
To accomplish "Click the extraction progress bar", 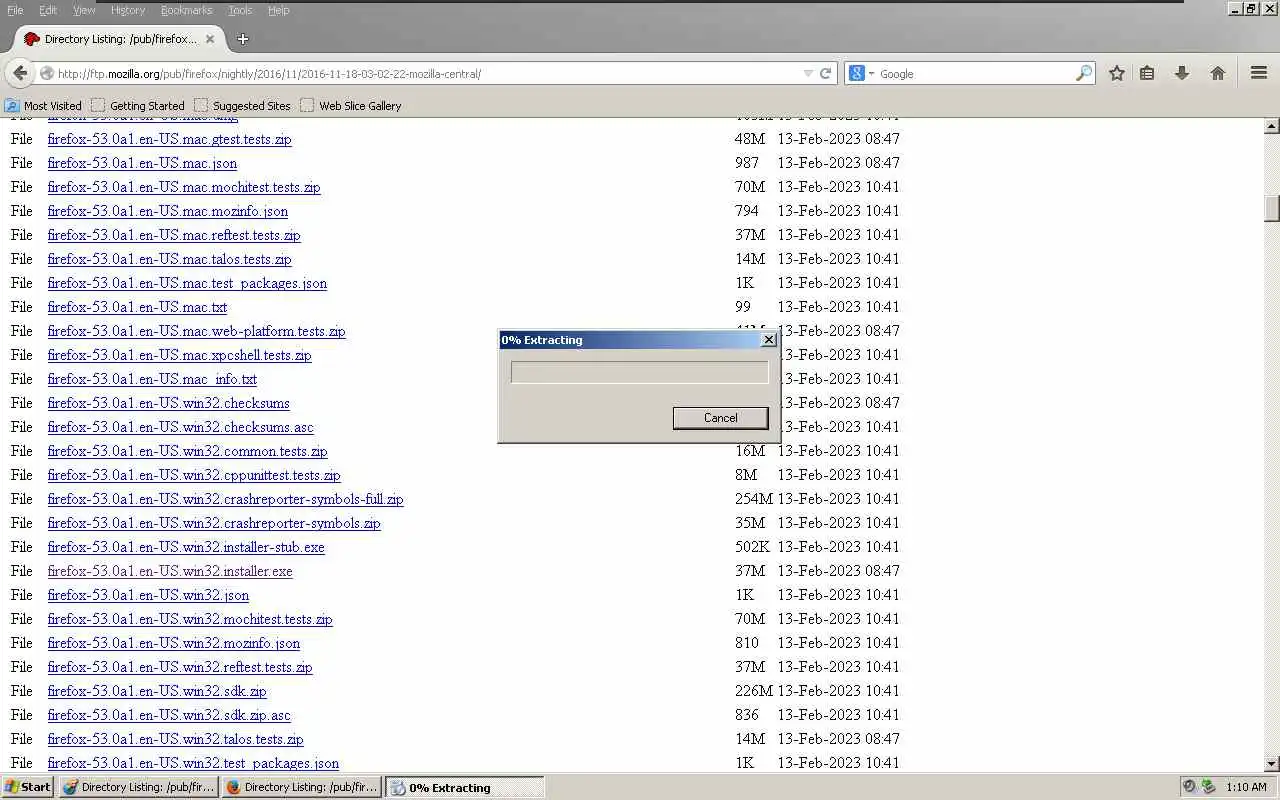I will click(639, 372).
